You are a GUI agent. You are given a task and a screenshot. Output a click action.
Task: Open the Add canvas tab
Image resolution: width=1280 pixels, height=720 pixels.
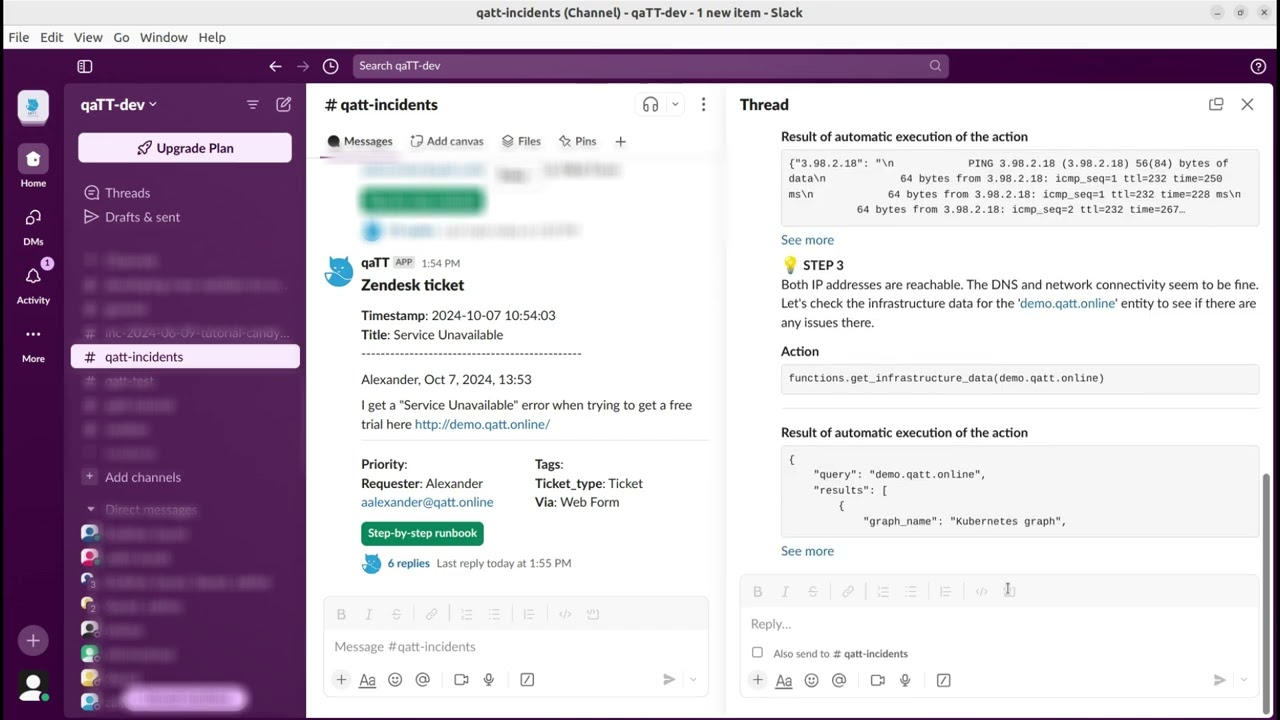click(x=447, y=142)
